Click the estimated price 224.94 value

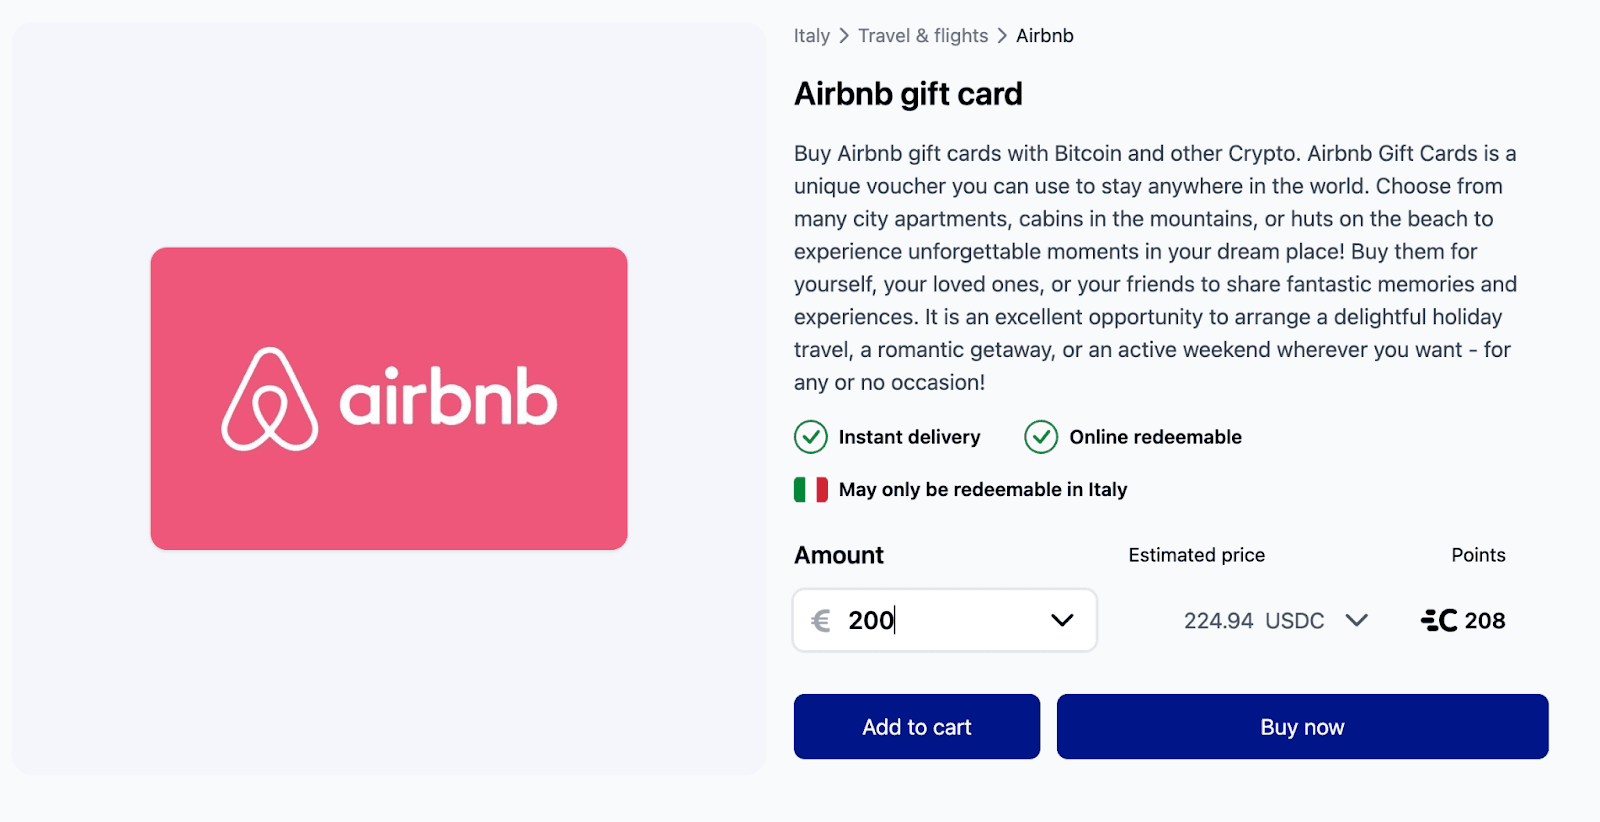point(1219,620)
